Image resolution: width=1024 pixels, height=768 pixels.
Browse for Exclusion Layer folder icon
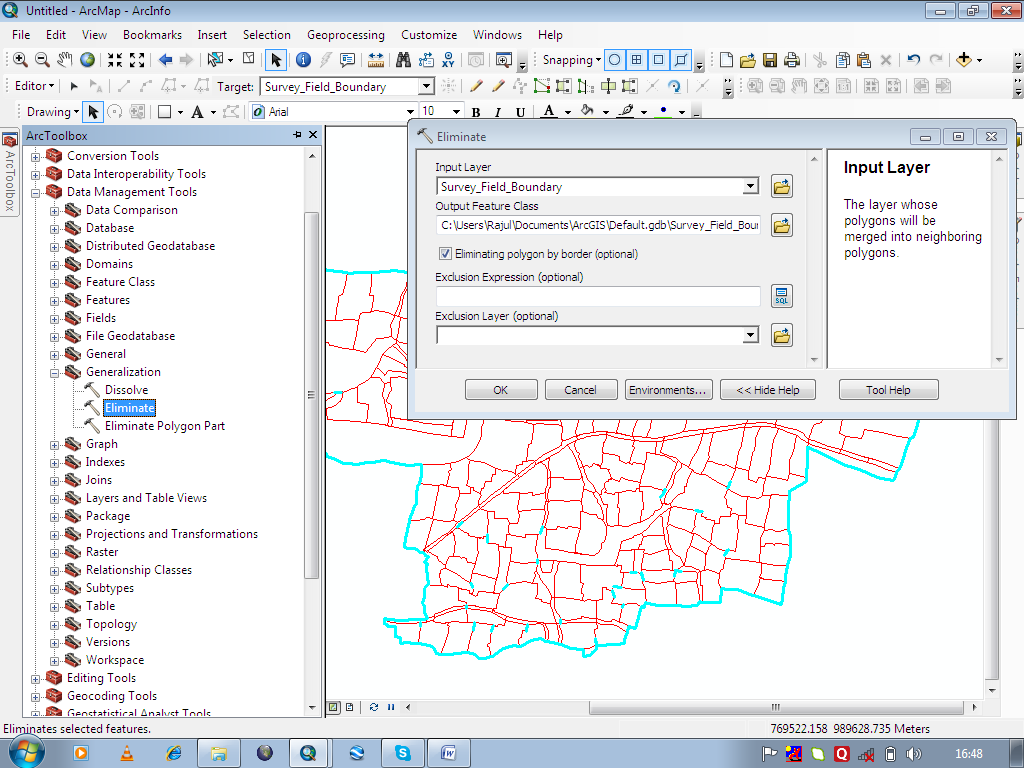coord(782,336)
